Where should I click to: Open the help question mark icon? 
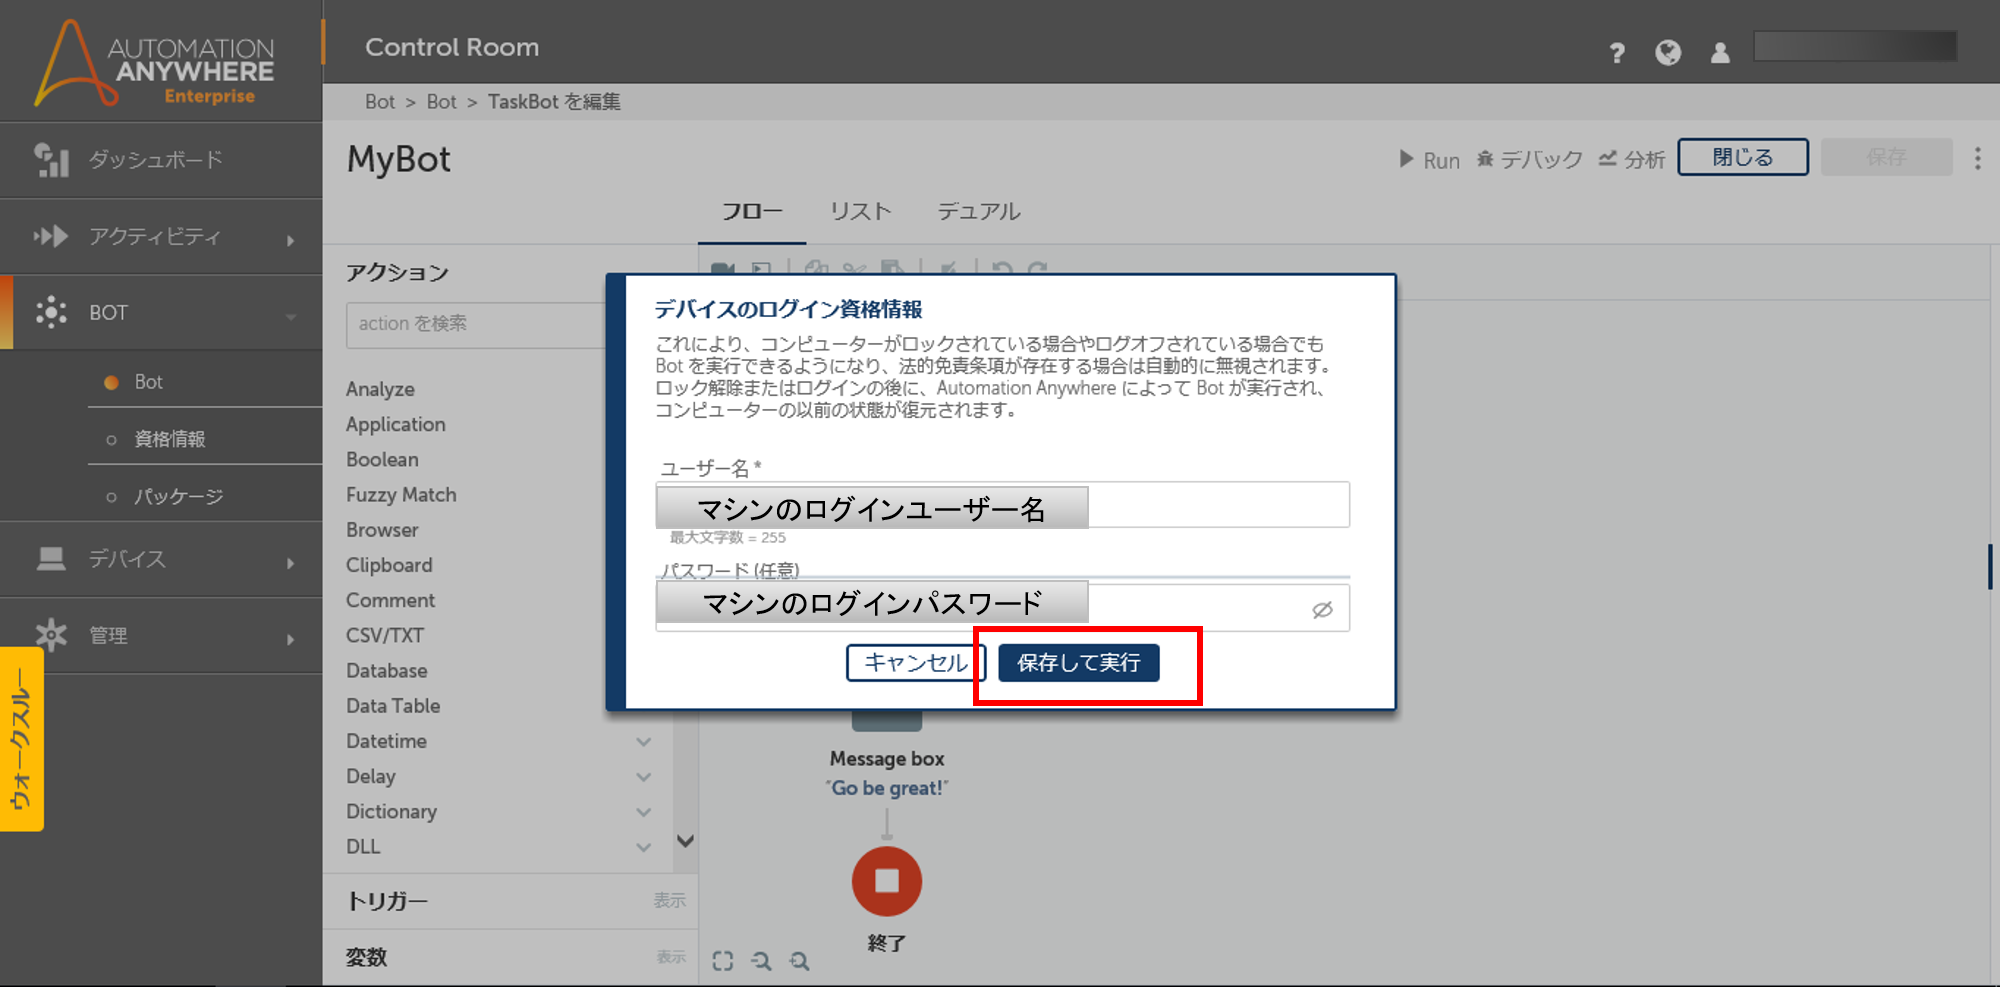click(1617, 52)
